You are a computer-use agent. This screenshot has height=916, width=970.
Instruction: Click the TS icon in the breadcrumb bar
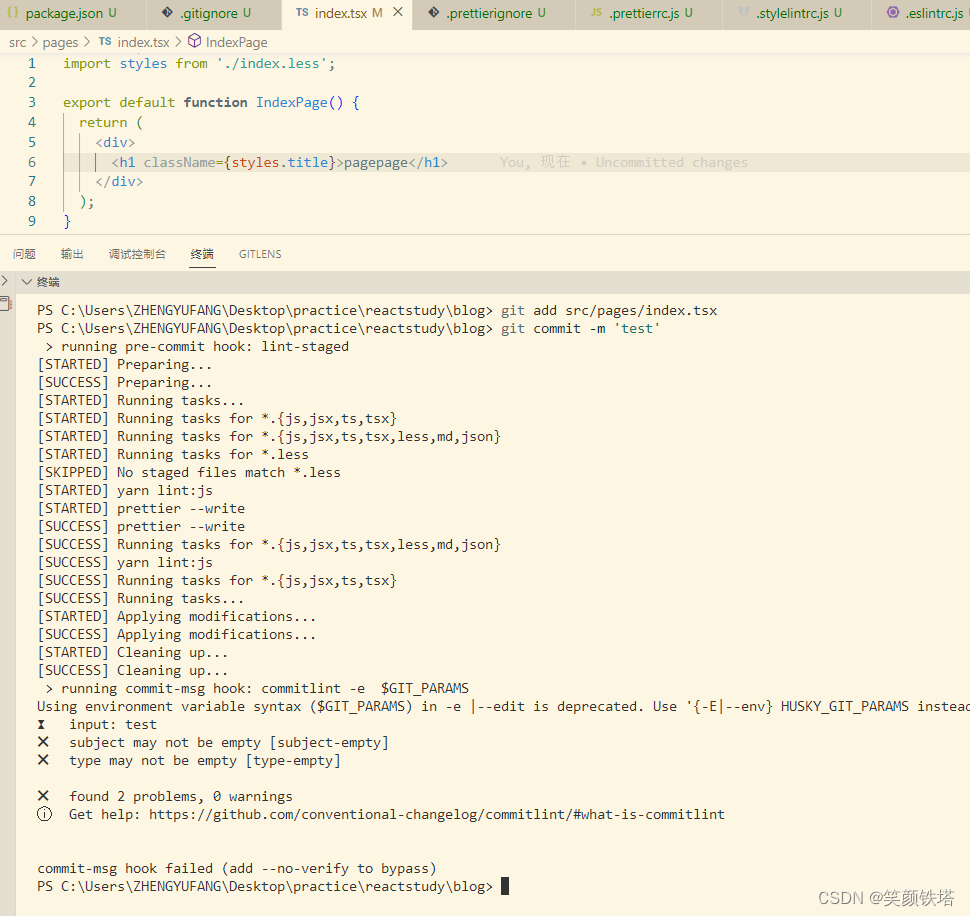click(x=104, y=42)
